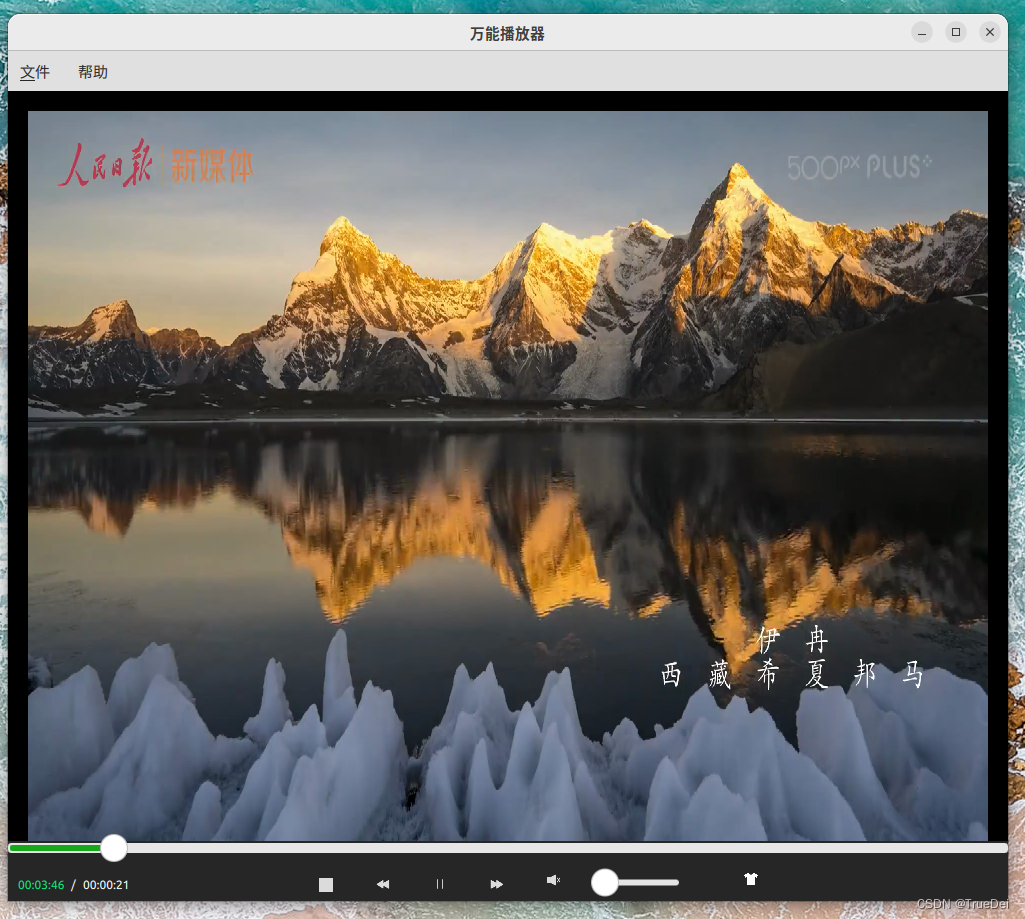Click the green played portion of the progress bar
The width and height of the screenshot is (1025, 919).
(55, 848)
